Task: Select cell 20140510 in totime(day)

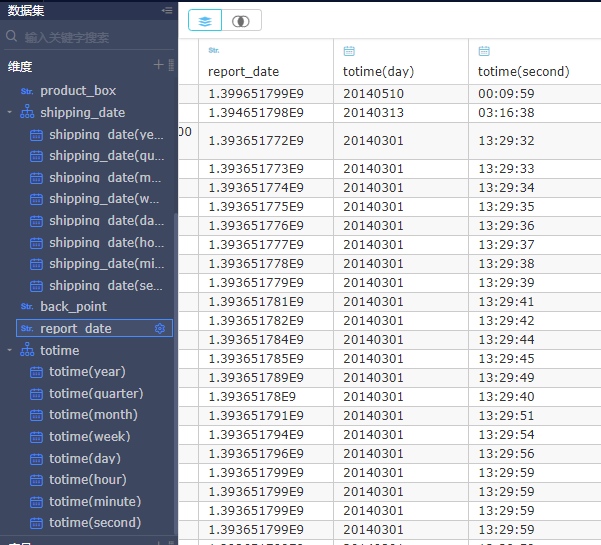Action: (401, 94)
